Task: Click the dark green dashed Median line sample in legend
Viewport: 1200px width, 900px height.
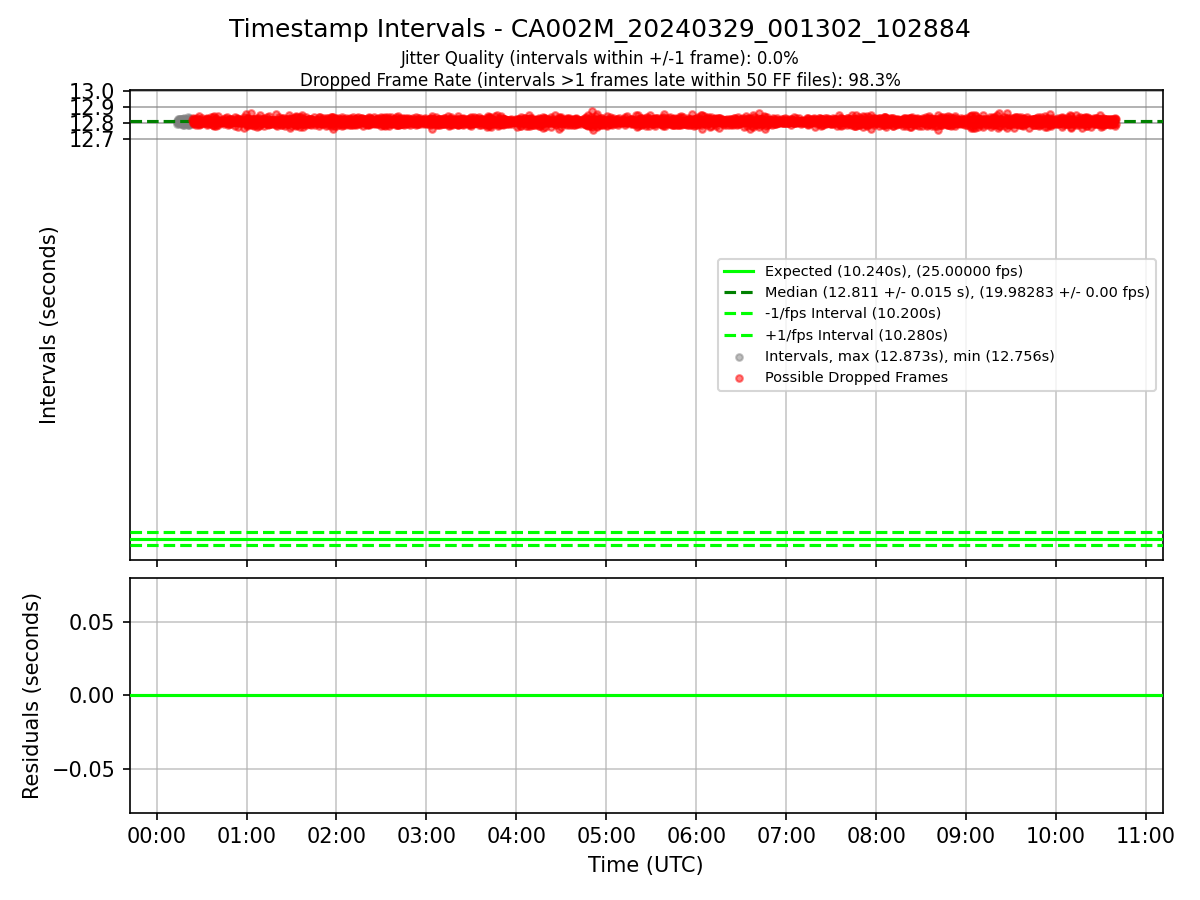Action: (739, 292)
